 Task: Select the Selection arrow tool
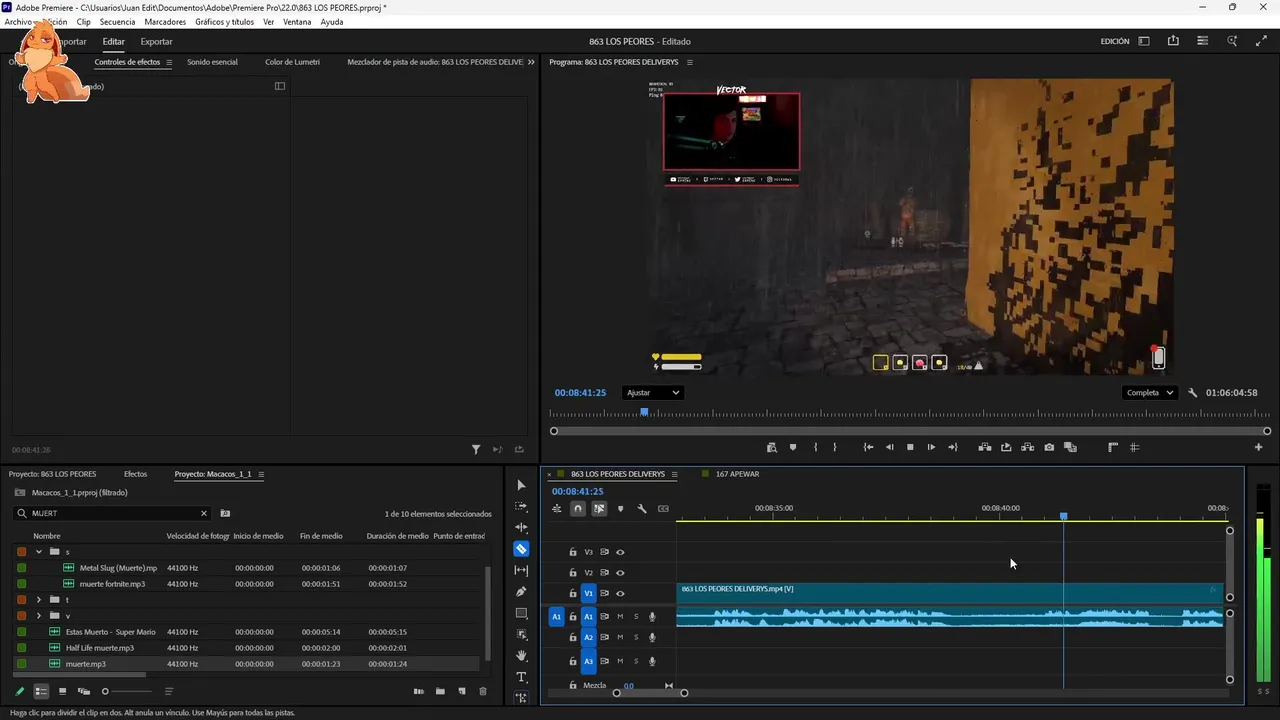coord(521,485)
